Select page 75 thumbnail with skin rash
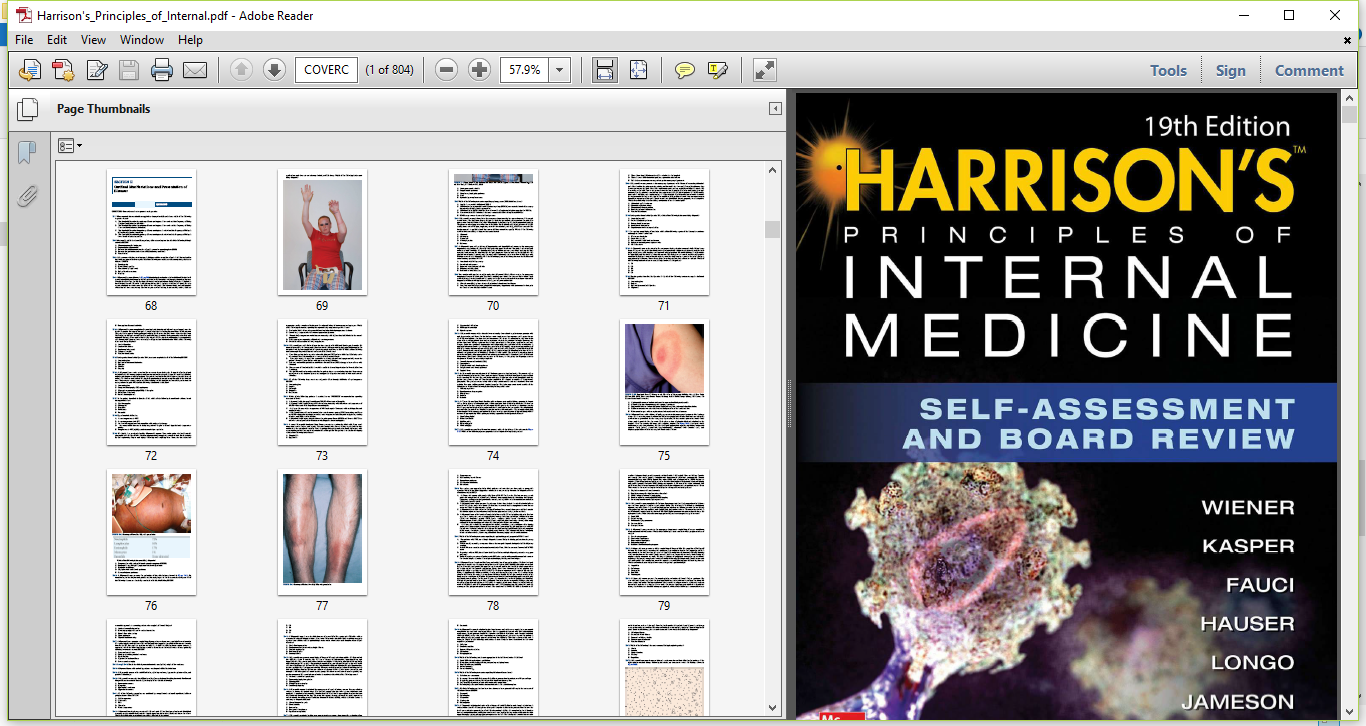1366x726 pixels. (x=664, y=382)
